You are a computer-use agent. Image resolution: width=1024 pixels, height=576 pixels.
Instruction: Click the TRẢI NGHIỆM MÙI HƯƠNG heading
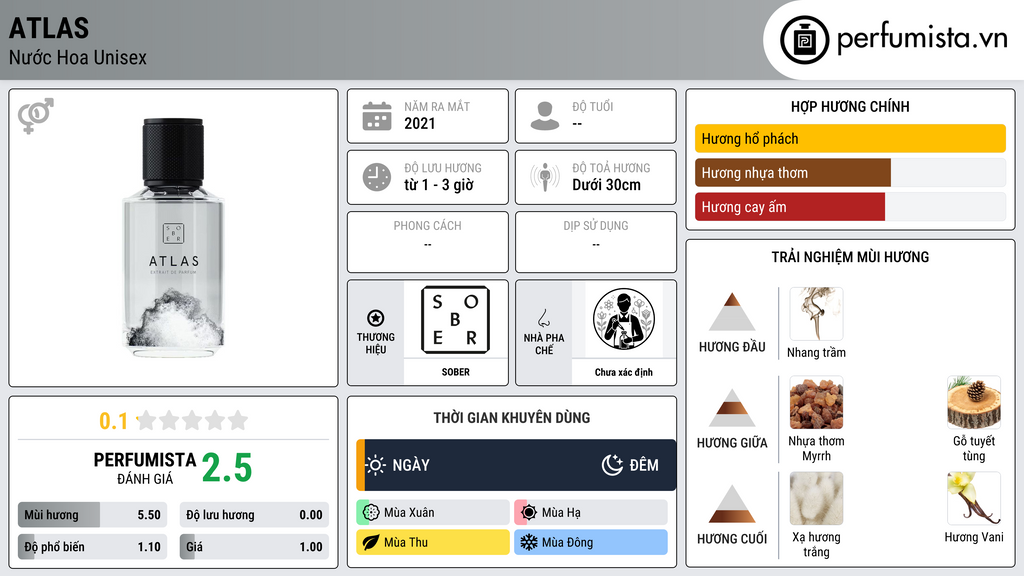pos(850,257)
